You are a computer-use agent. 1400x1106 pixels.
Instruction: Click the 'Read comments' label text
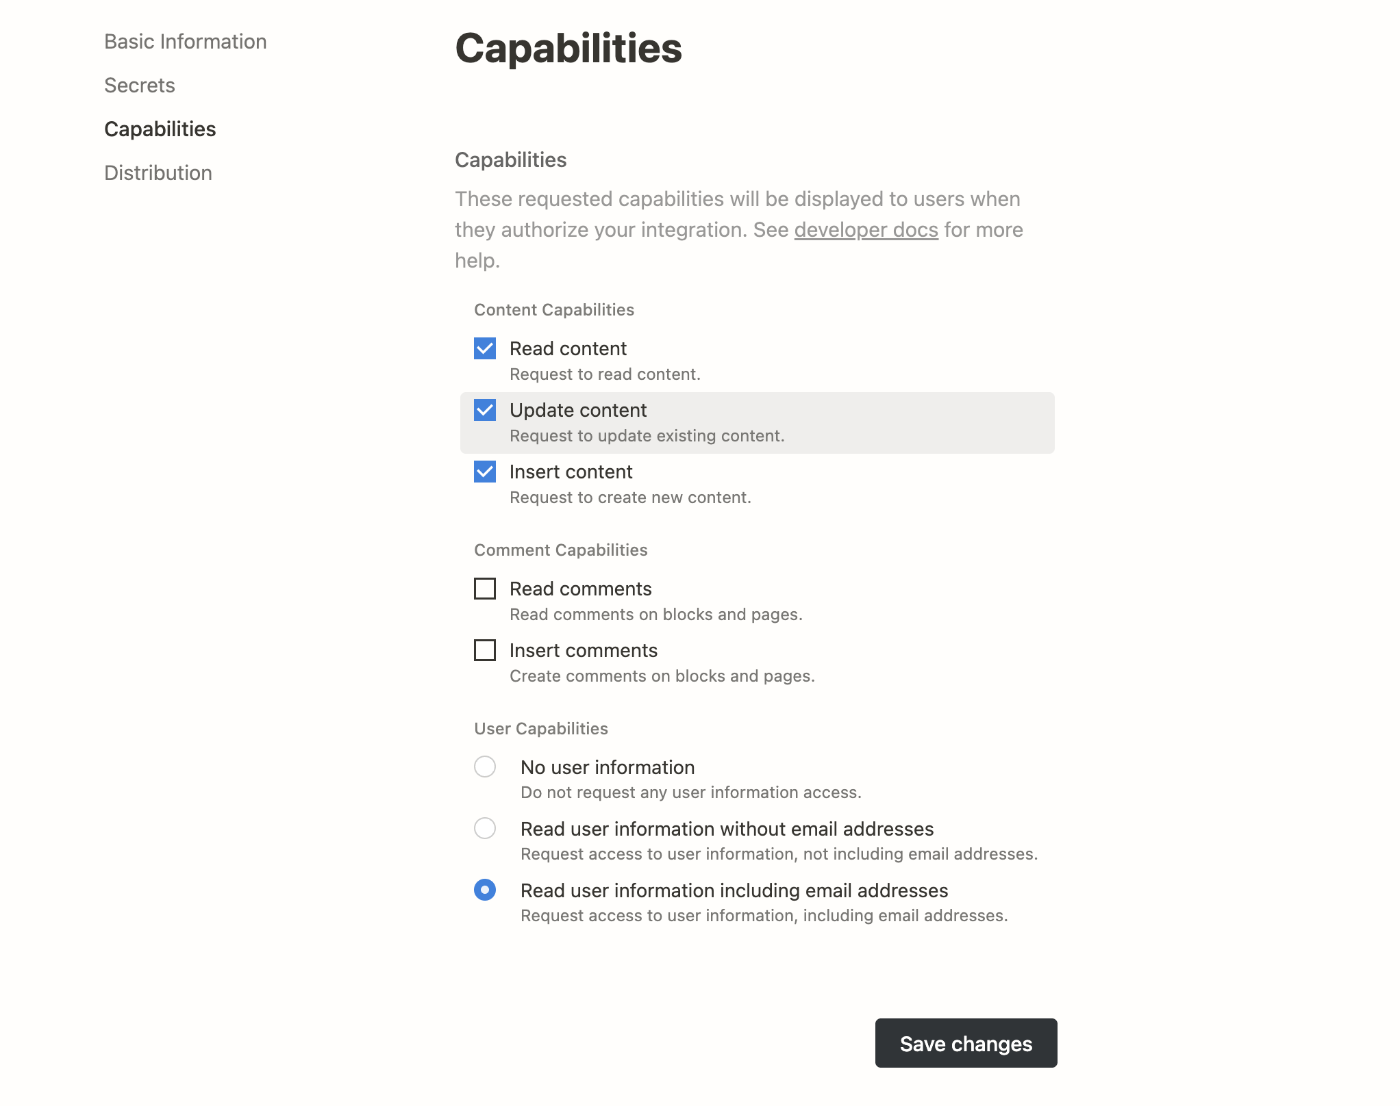point(580,589)
